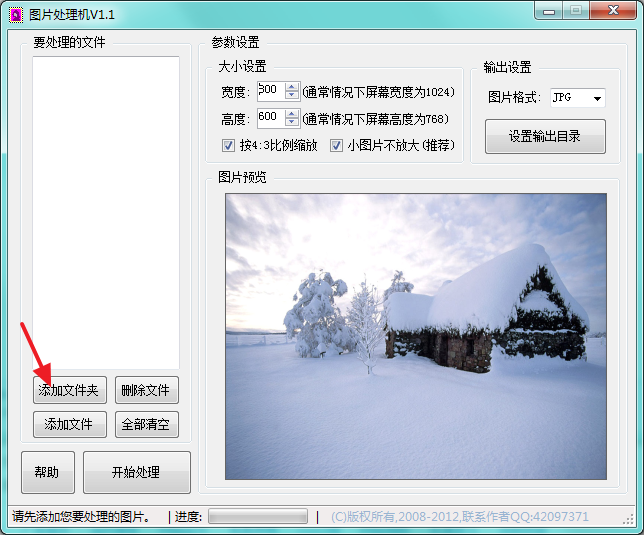Viewport: 644px width, 535px height.
Task: Decrease 宽度 with the down spinner arrow
Action: point(292,96)
